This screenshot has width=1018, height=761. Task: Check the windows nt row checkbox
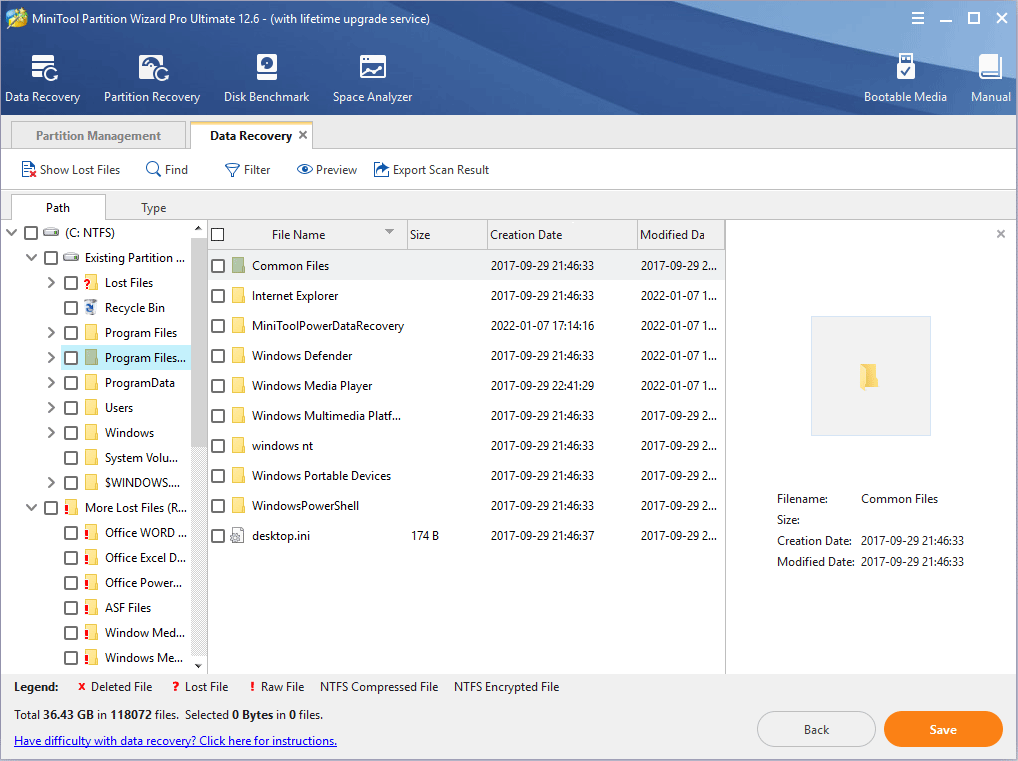pyautogui.click(x=218, y=445)
